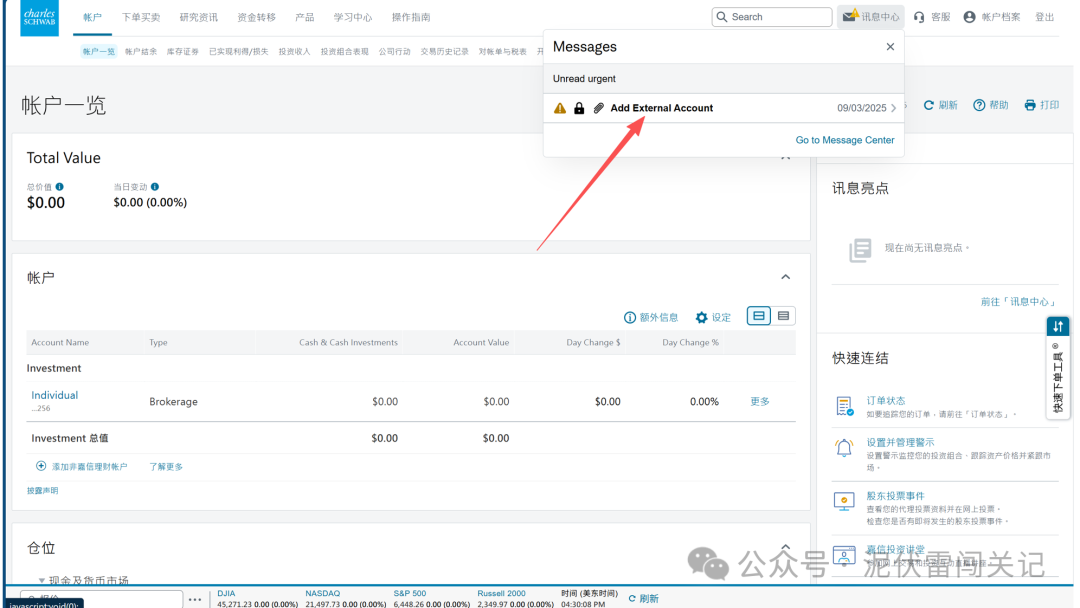Open the 设置并管理警示 link
The width and height of the screenshot is (1080, 608).
900,442
